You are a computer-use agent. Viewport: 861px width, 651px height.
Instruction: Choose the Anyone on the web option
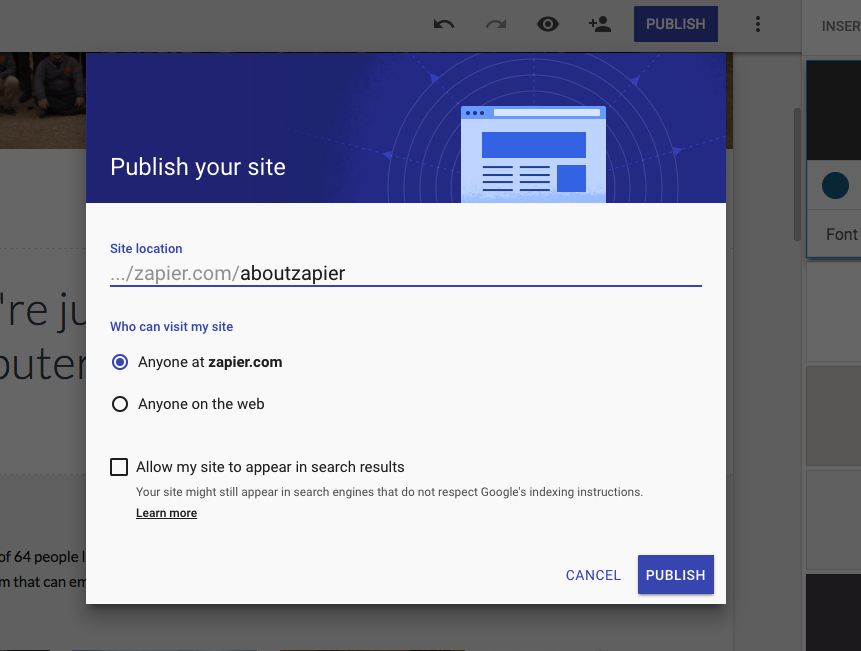click(120, 404)
